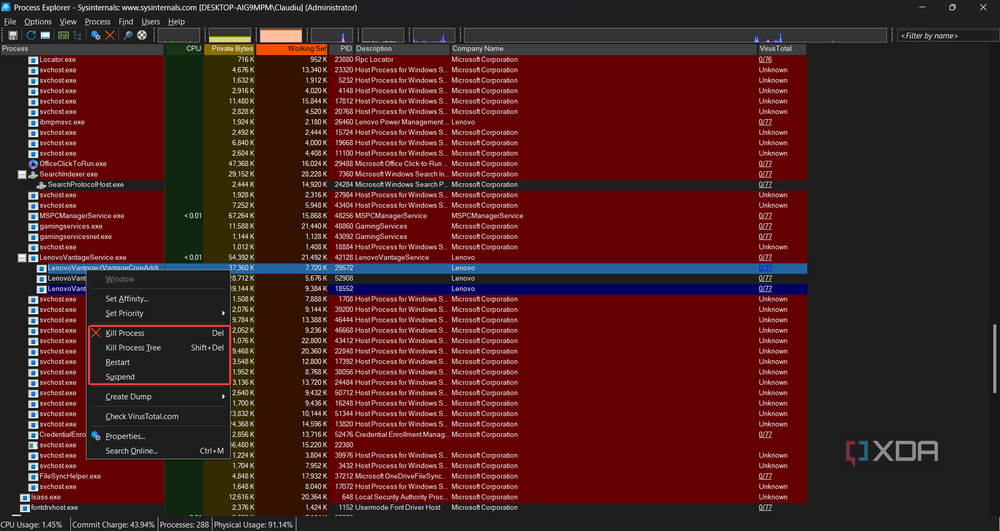Sort by the VirusTotal column header

tap(782, 48)
